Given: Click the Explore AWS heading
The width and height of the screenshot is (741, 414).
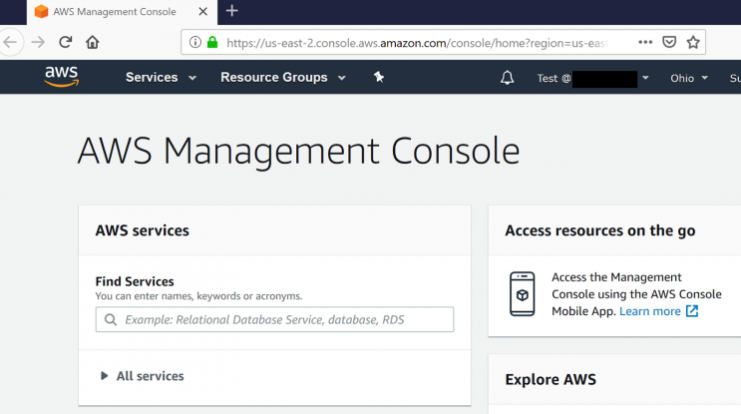Looking at the screenshot, I should (x=551, y=380).
